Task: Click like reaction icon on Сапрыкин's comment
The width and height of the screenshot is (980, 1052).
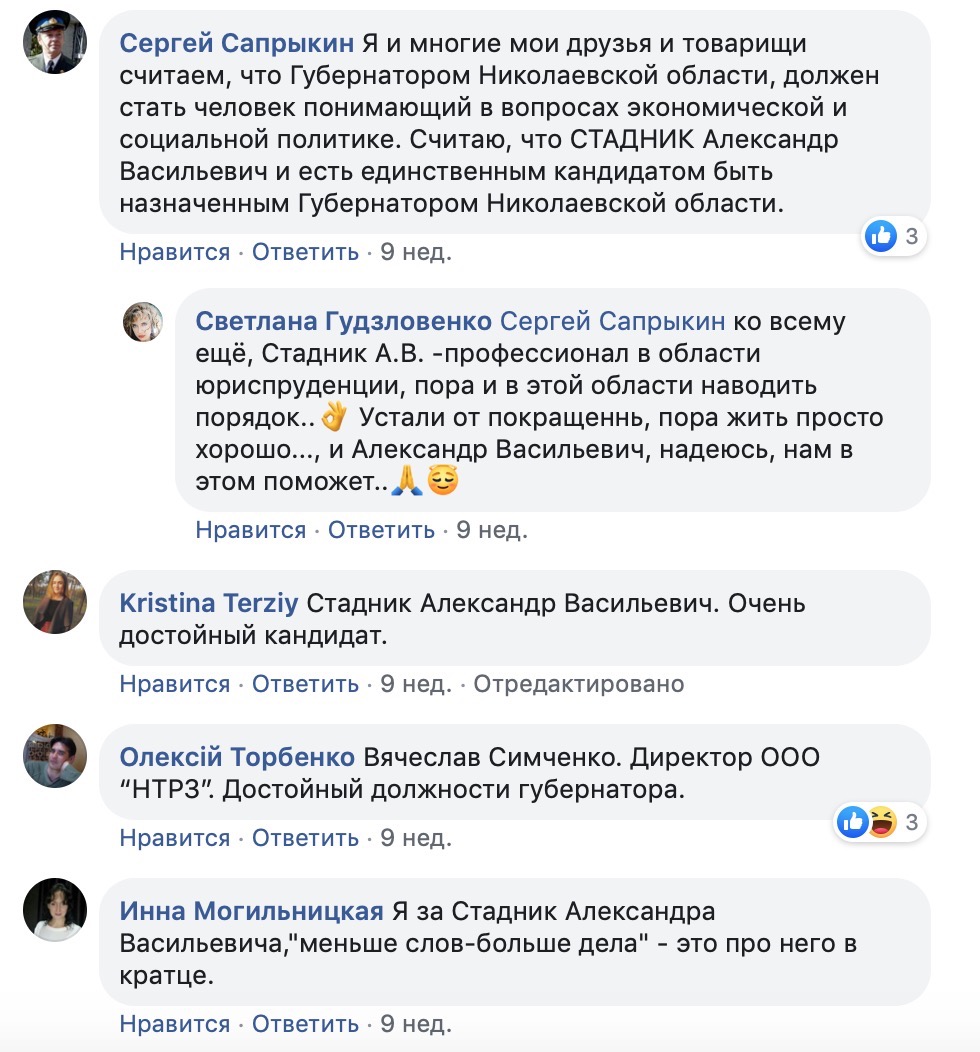Action: [x=880, y=236]
